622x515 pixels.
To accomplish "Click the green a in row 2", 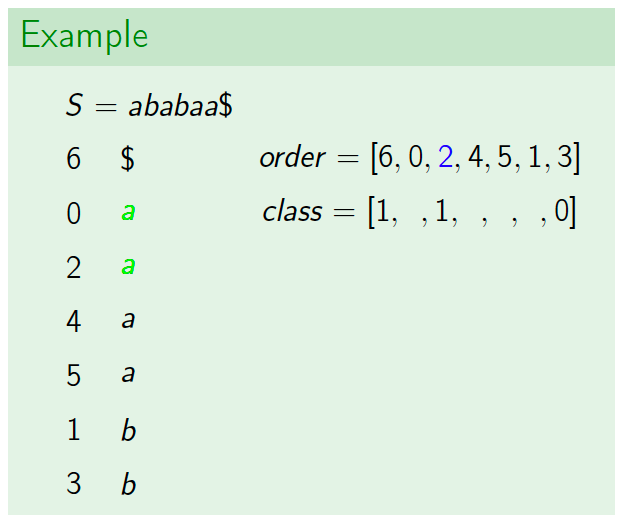I will [x=128, y=265].
